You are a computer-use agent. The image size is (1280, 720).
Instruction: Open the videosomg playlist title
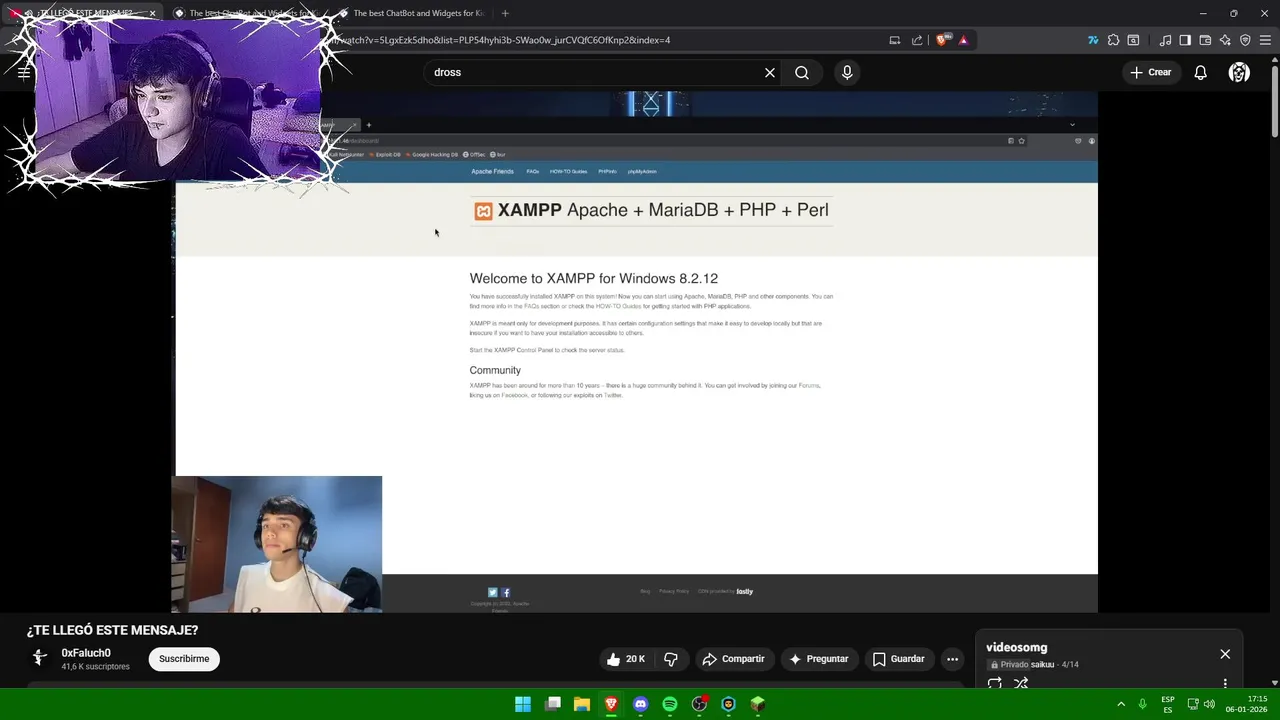coord(1017,647)
